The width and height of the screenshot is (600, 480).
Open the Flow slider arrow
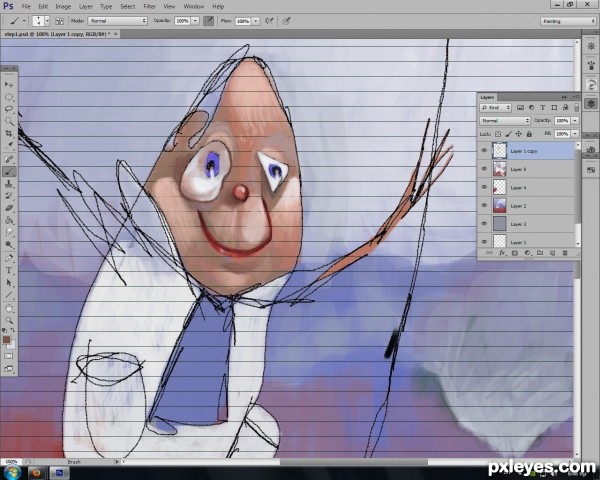pos(256,21)
